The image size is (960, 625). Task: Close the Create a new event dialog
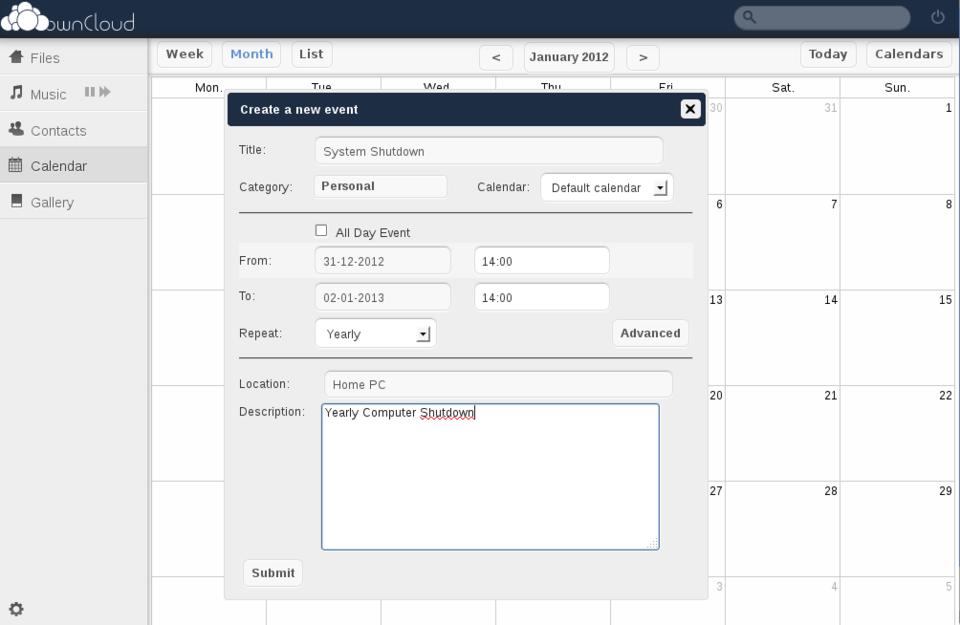[690, 109]
